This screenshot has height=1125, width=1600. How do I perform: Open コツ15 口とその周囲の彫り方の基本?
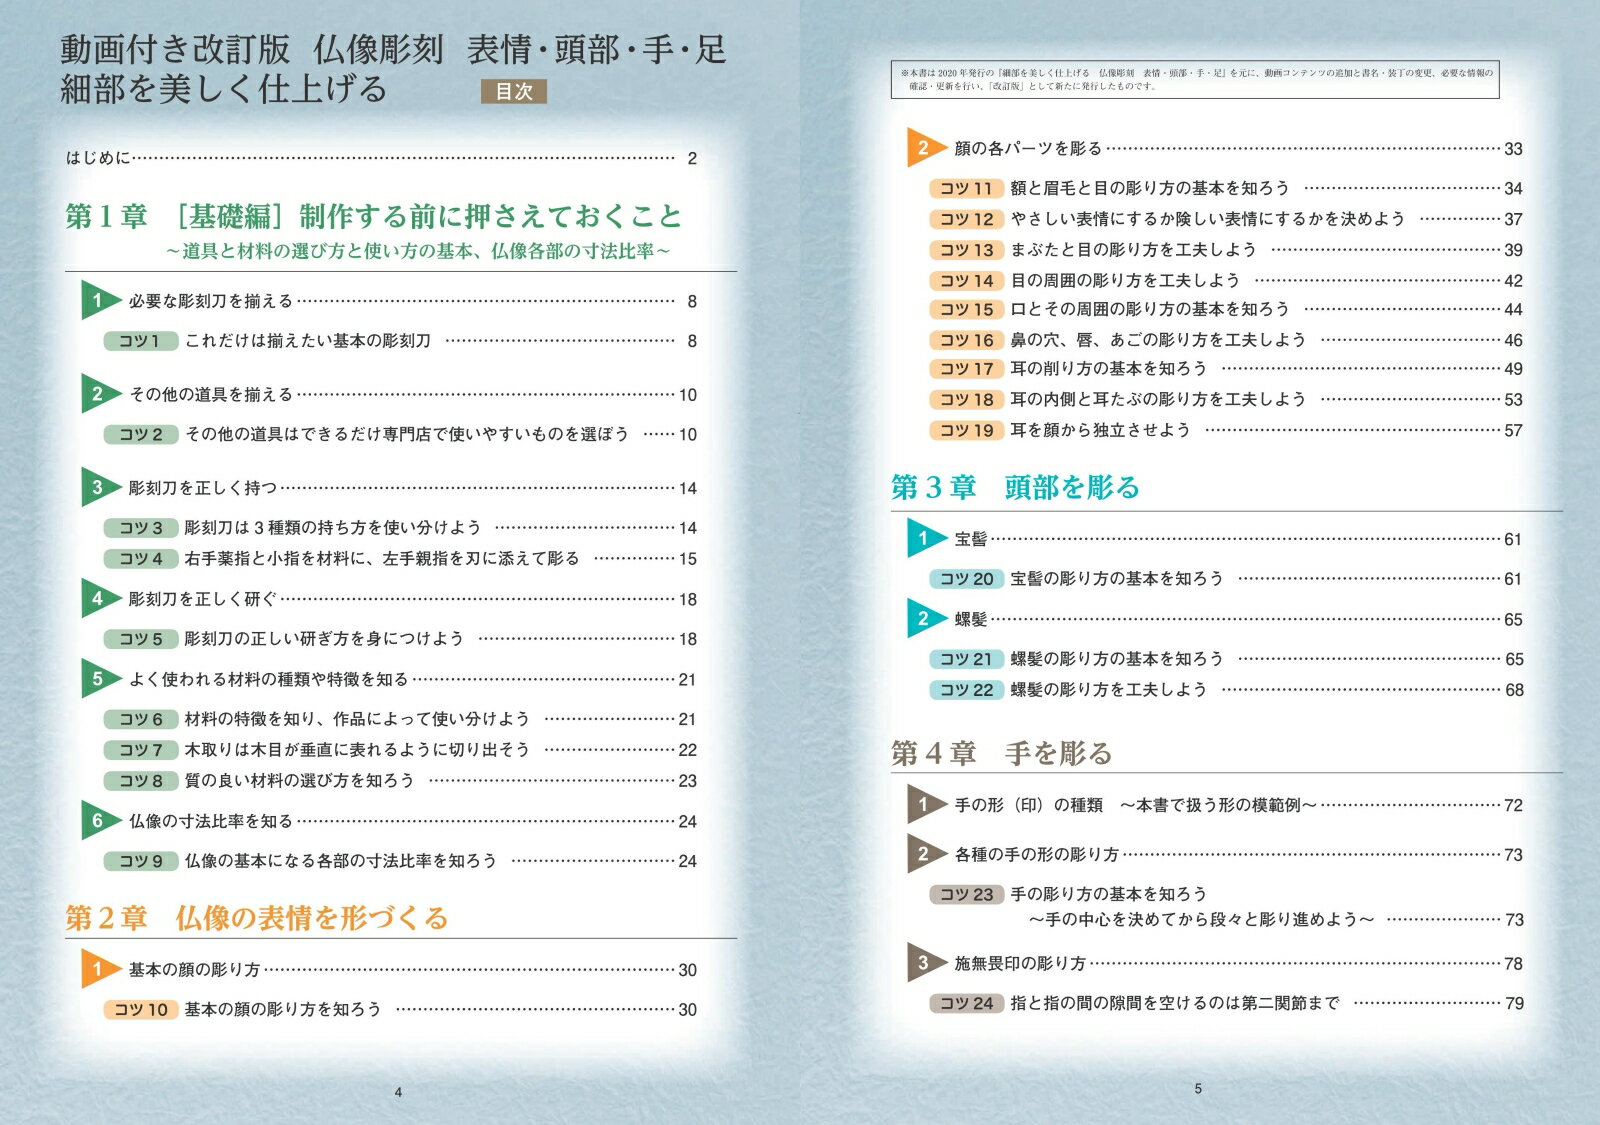coord(1226,309)
